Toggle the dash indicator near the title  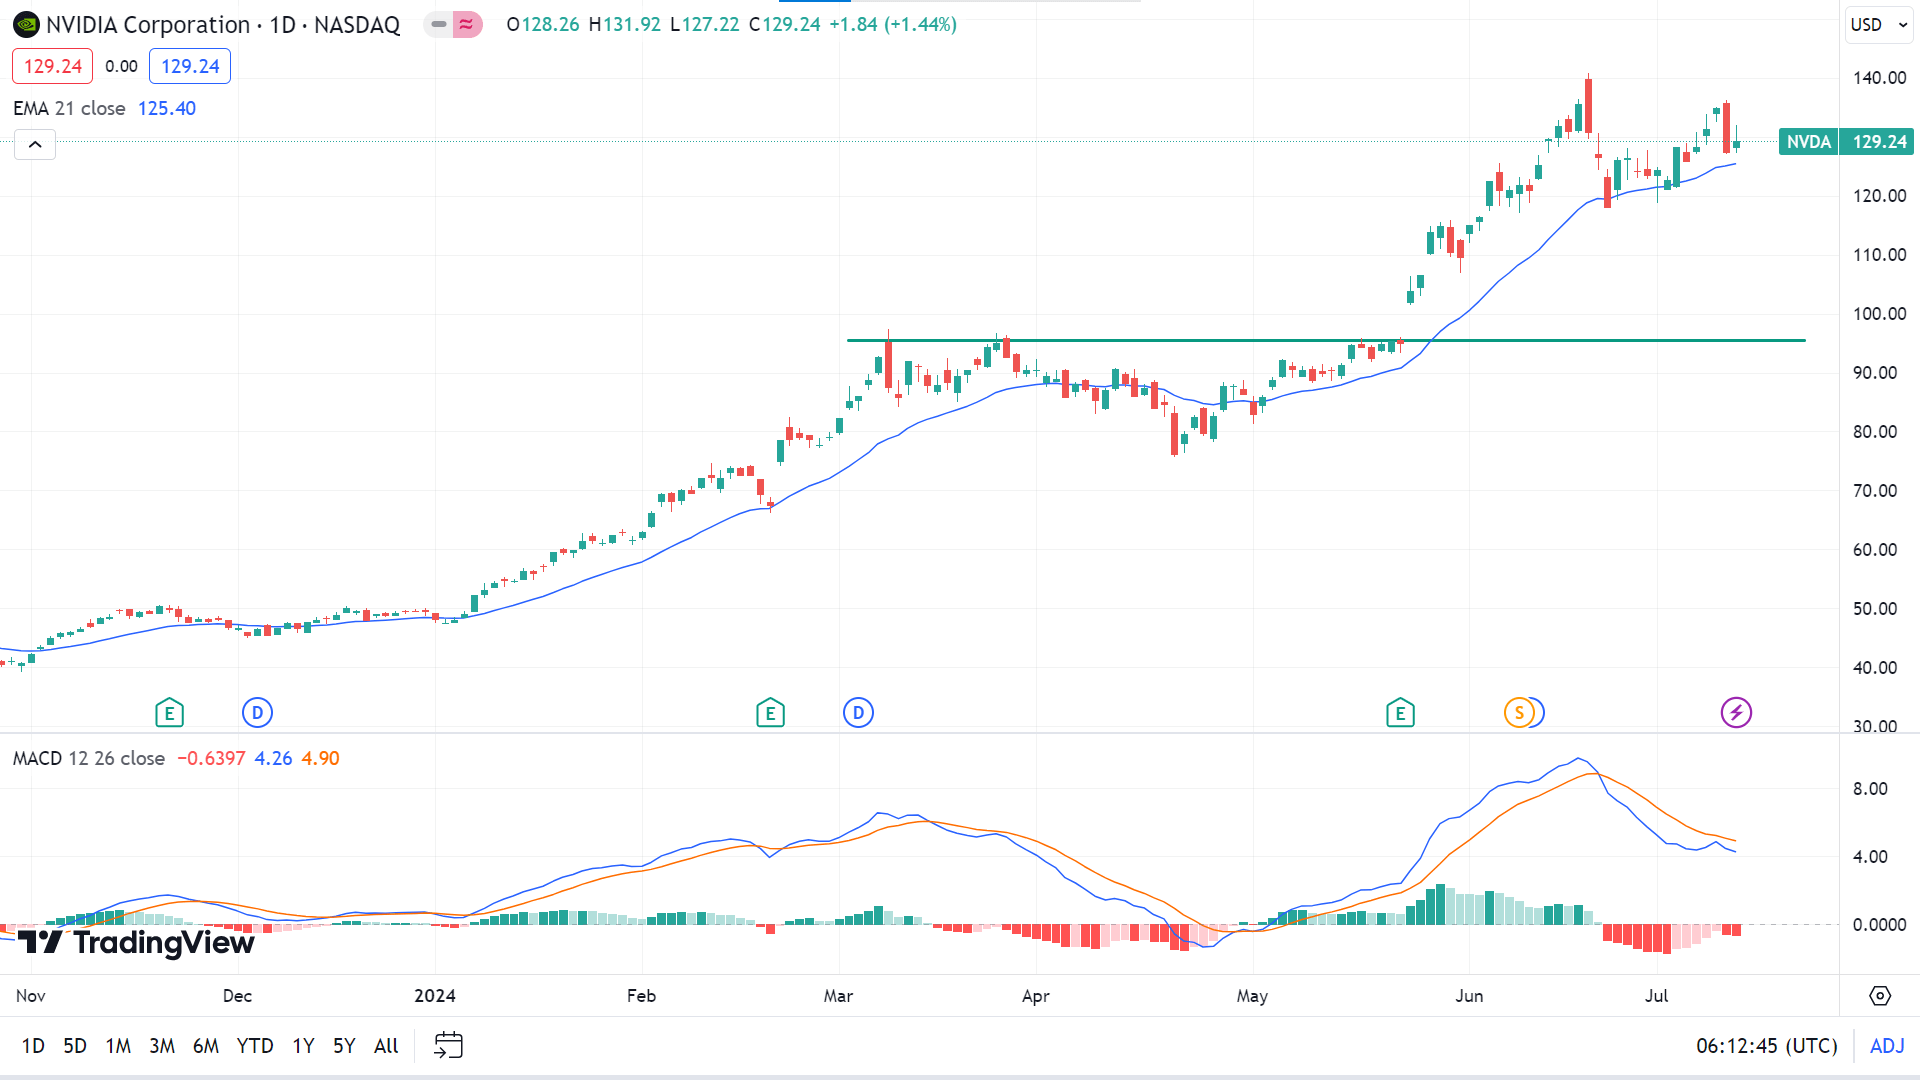tap(438, 24)
